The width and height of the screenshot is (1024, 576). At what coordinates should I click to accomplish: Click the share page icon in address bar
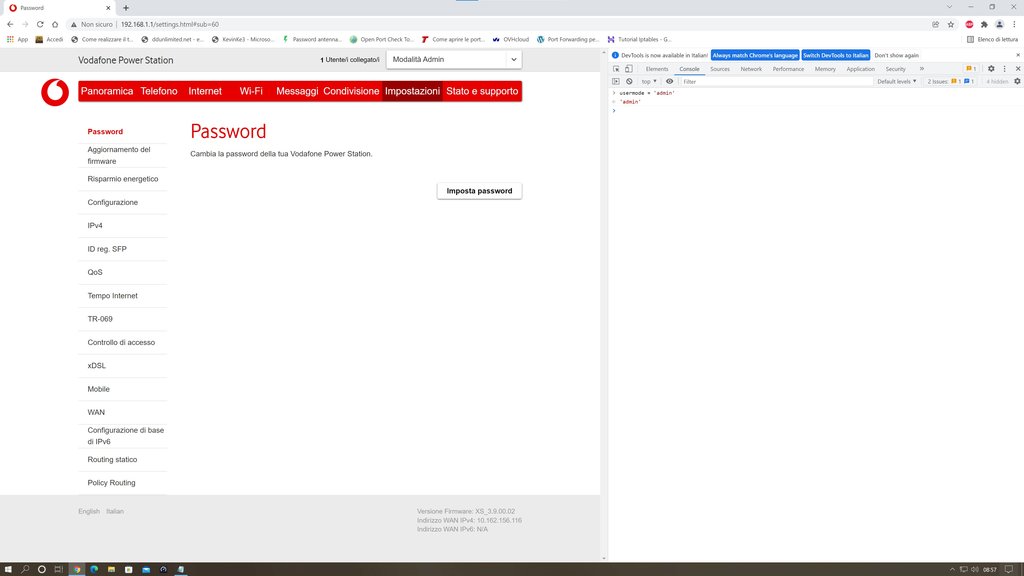tap(935, 24)
